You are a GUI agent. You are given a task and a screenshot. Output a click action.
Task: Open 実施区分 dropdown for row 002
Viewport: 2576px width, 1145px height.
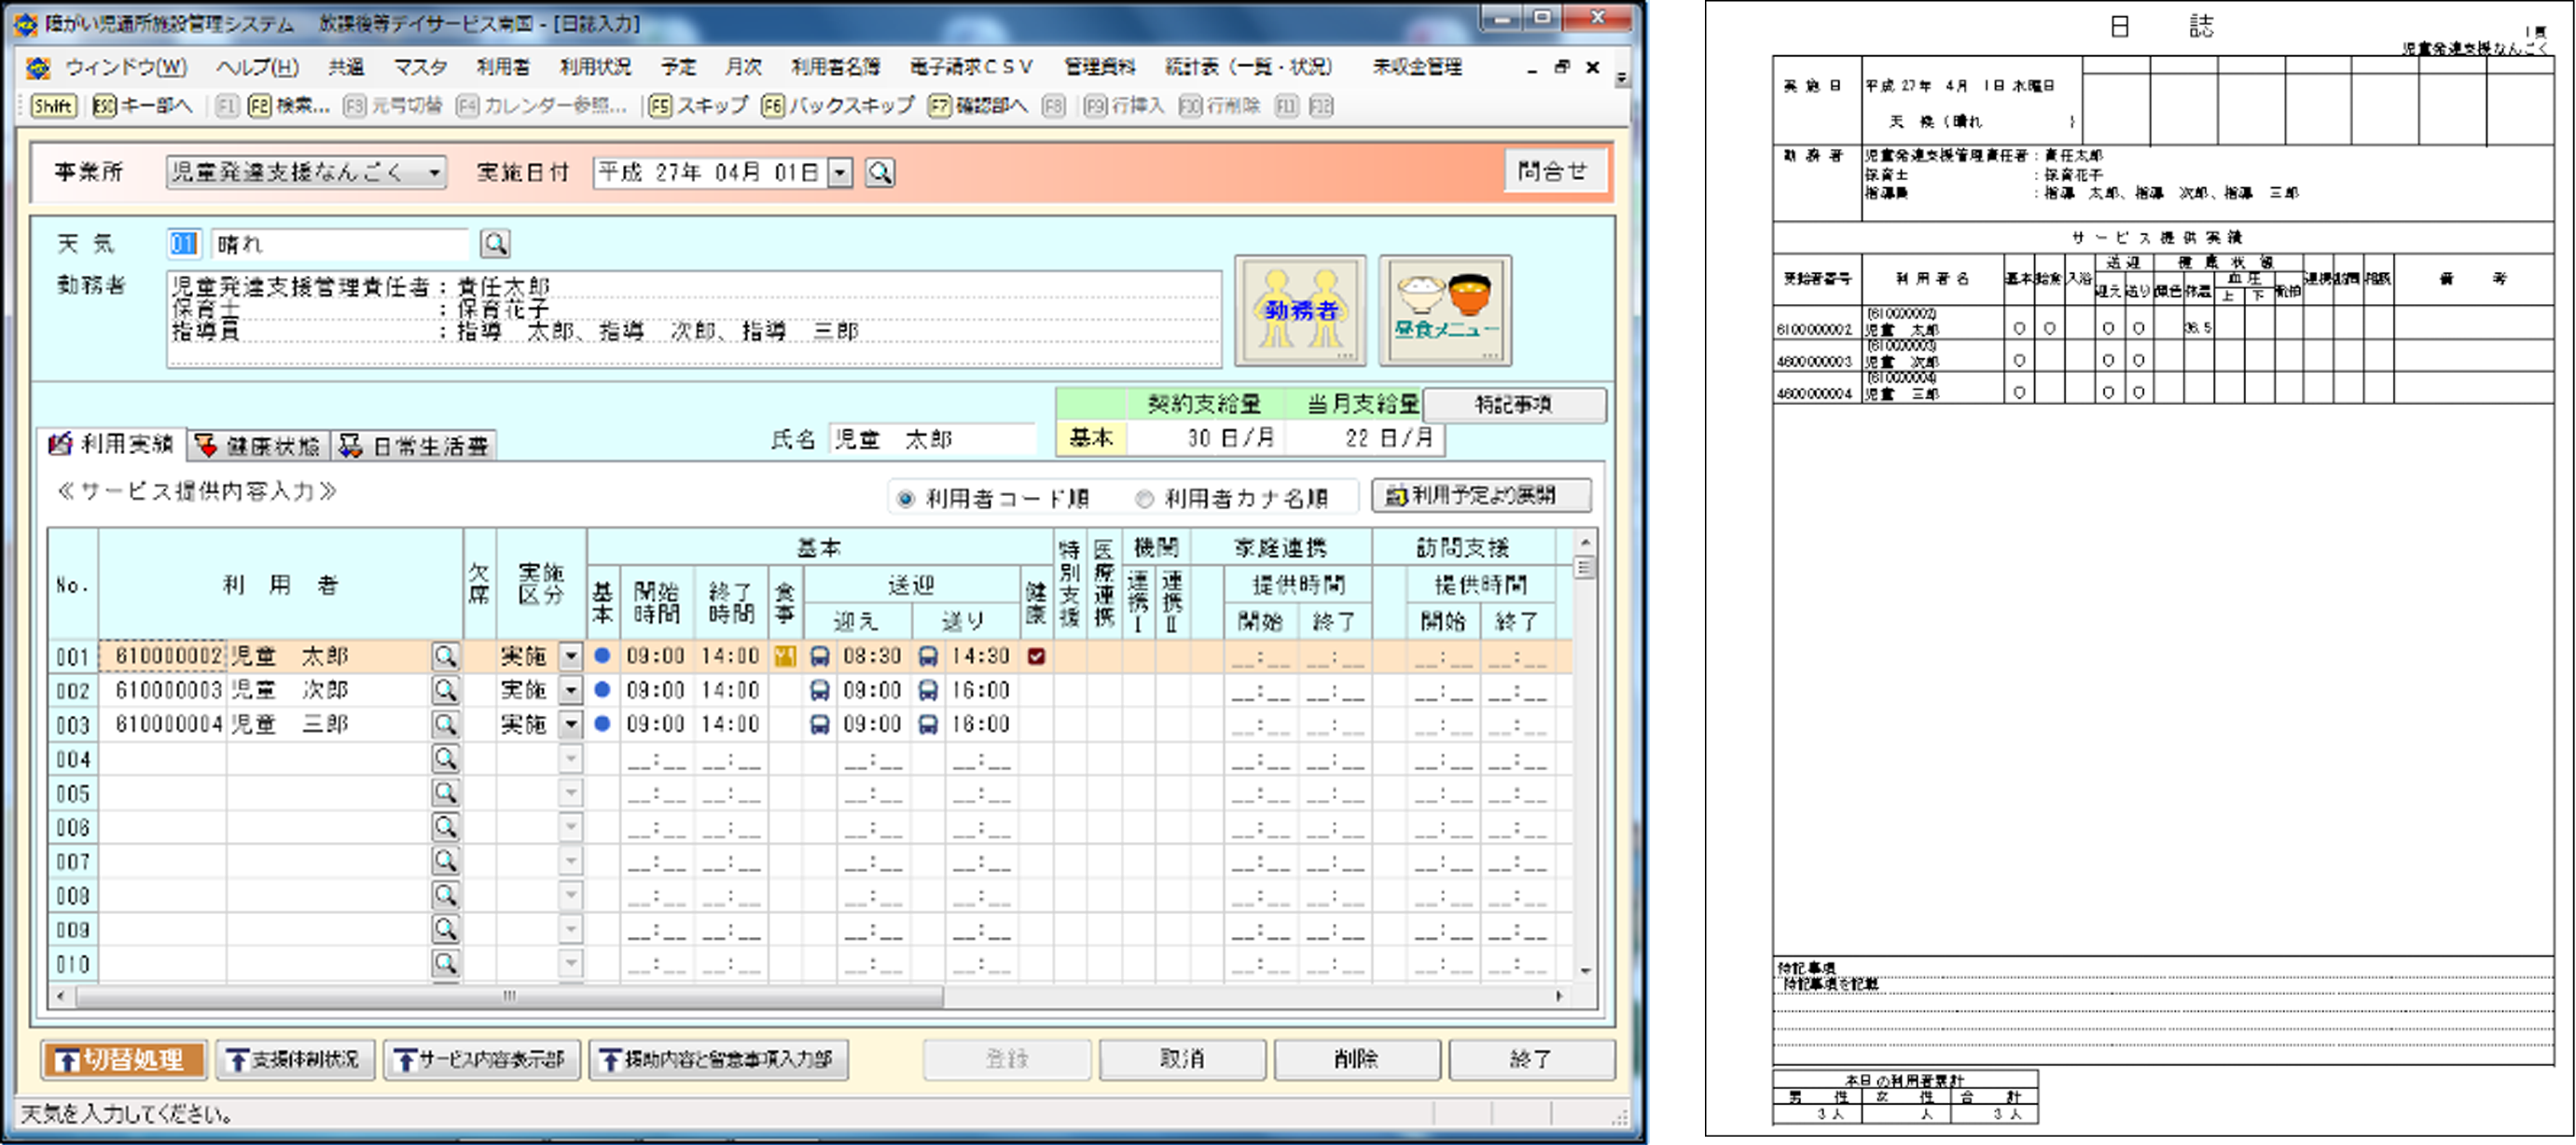point(570,690)
